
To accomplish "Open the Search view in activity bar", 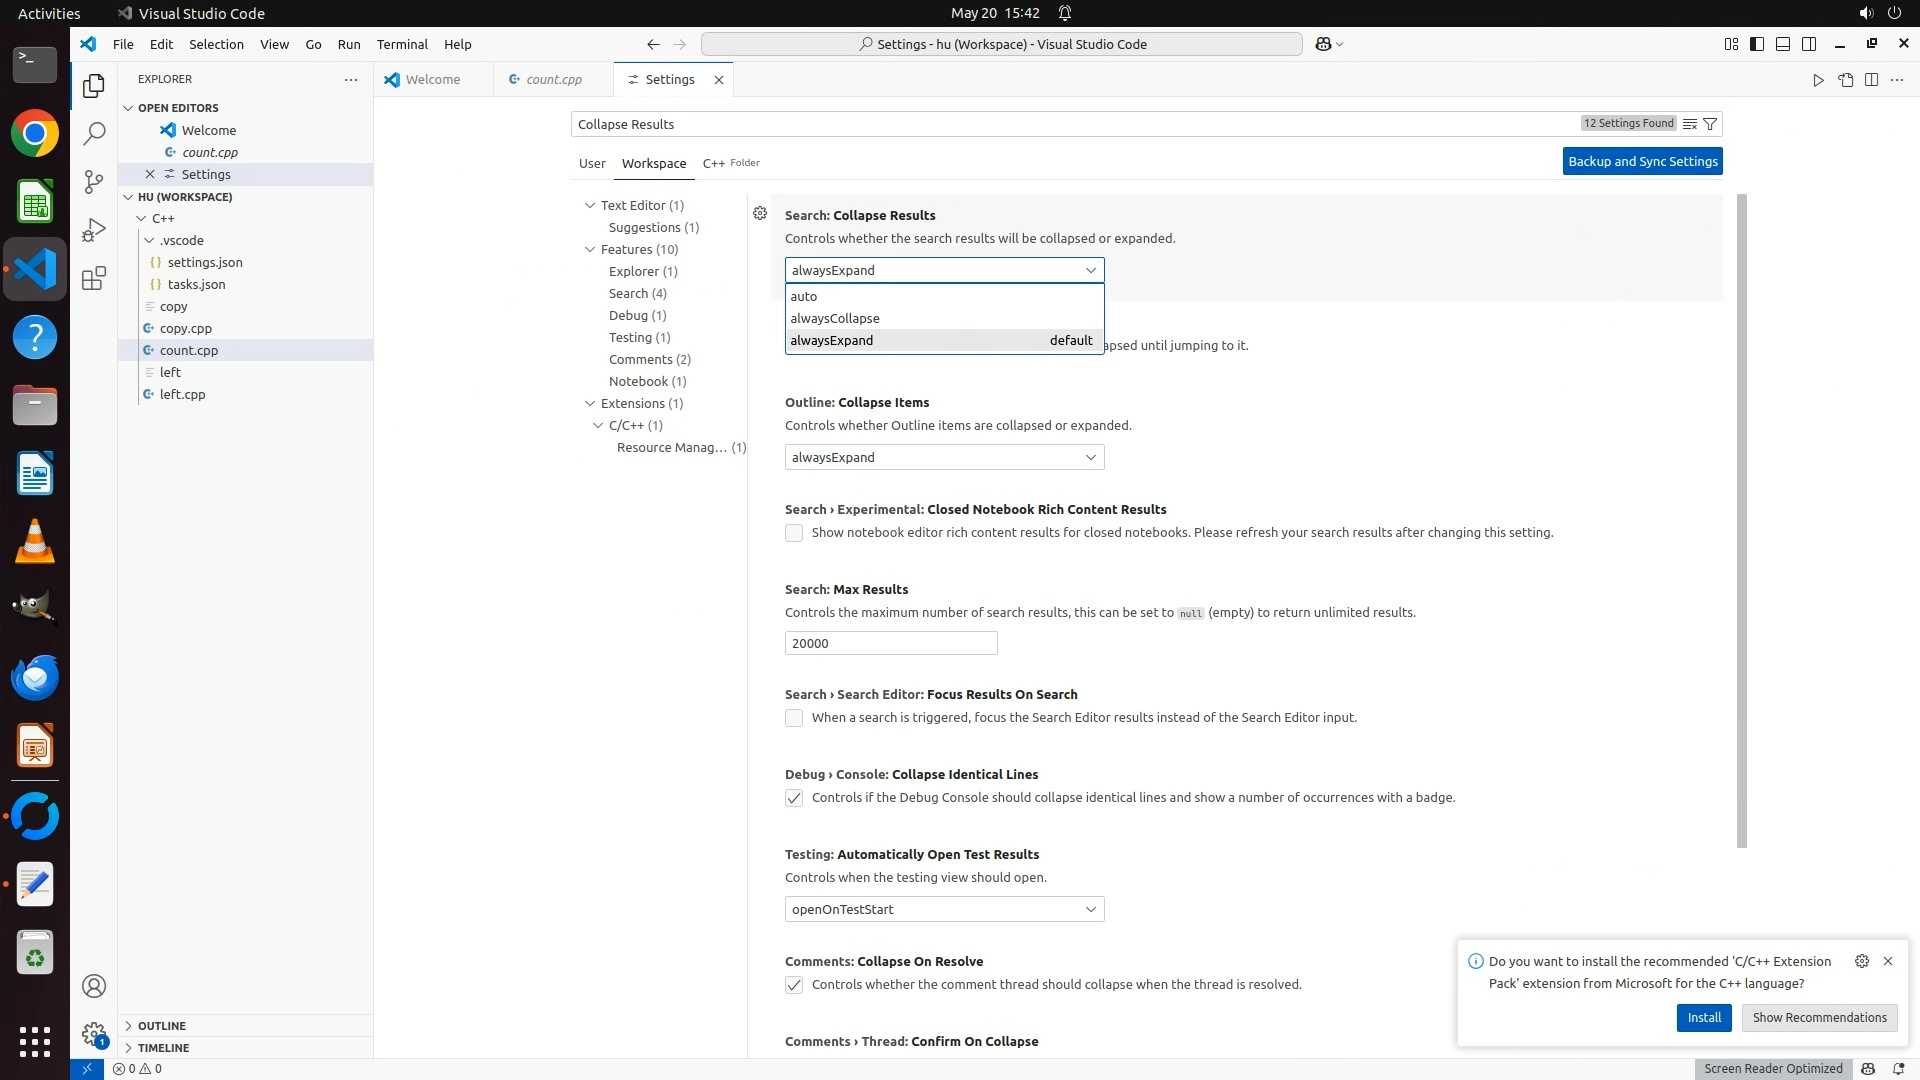I will pyautogui.click(x=94, y=133).
